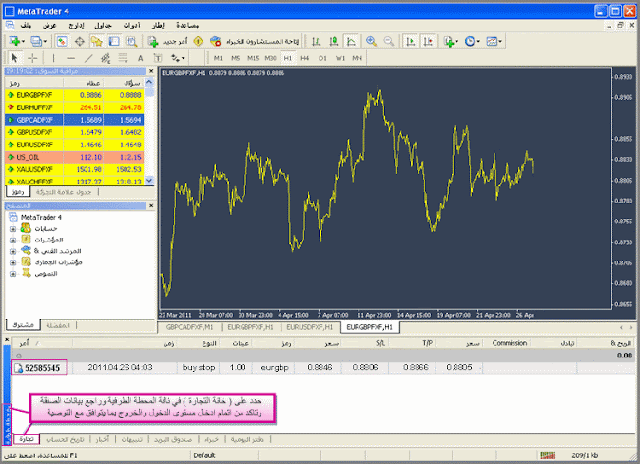Select the Fibonacci retracement tool
Viewport: 640px width, 464px height.
[x=123, y=58]
